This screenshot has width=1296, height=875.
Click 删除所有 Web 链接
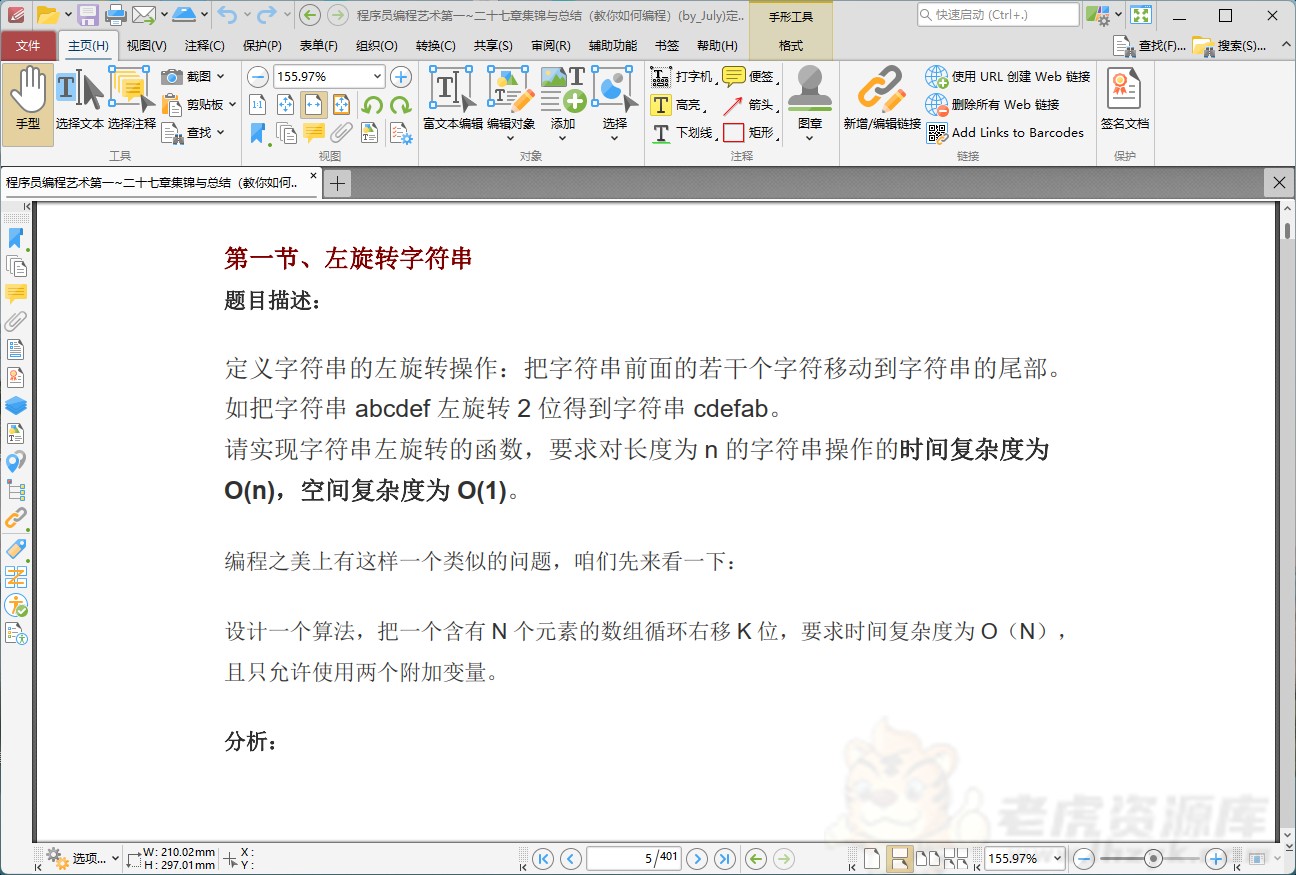click(993, 105)
